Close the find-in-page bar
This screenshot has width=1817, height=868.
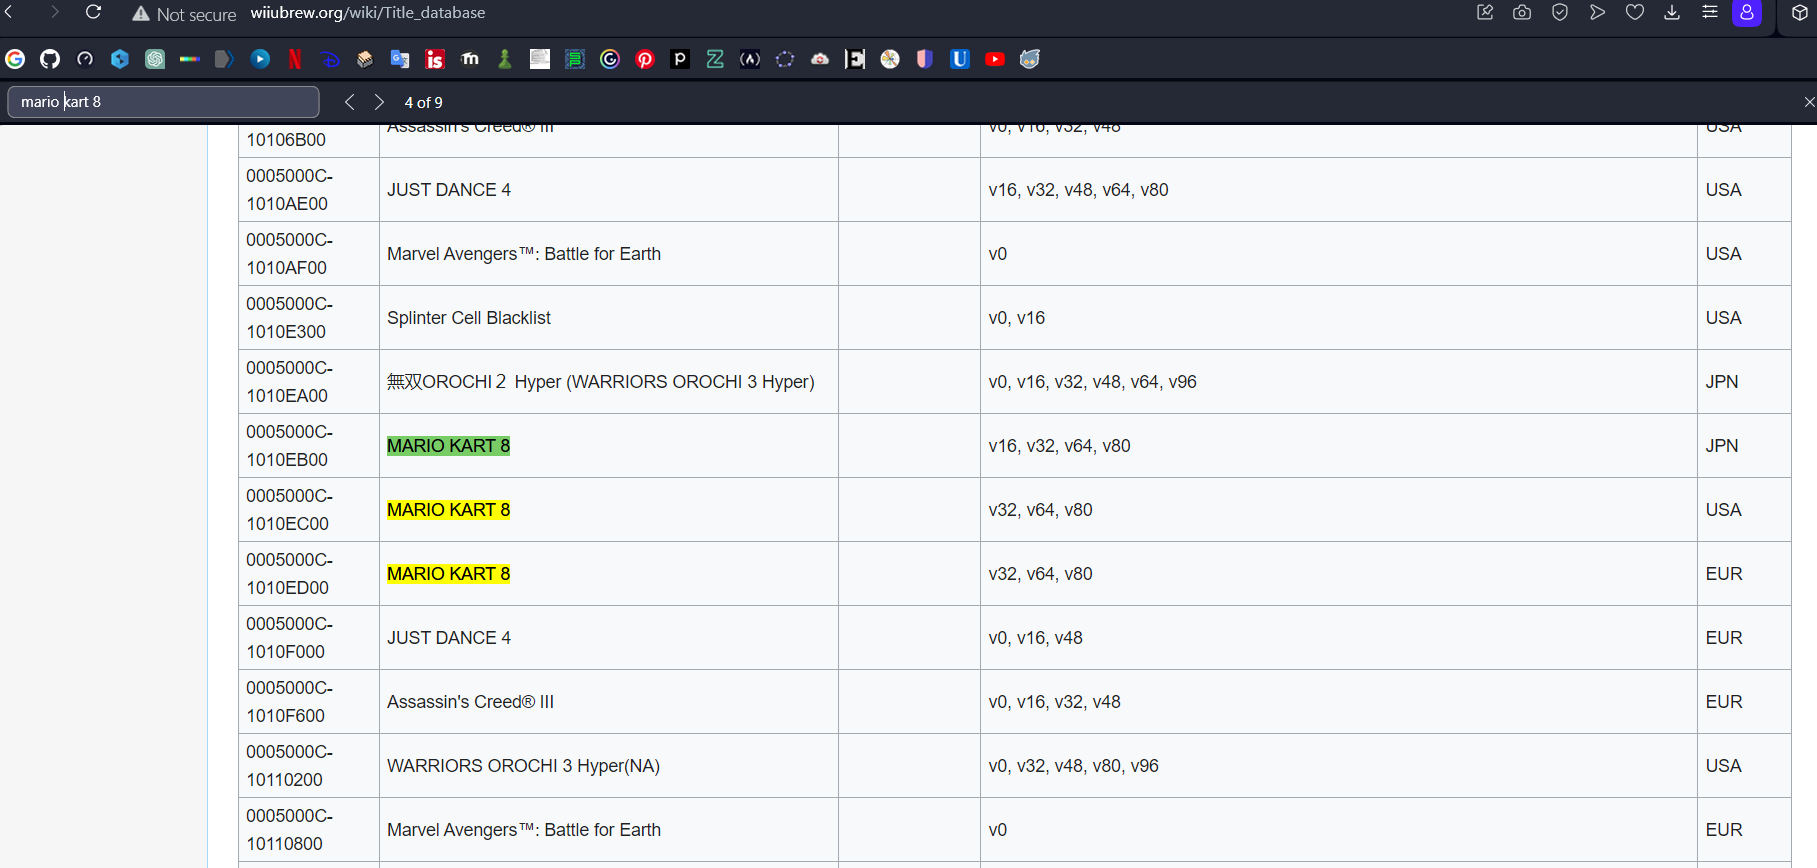pyautogui.click(x=1808, y=102)
